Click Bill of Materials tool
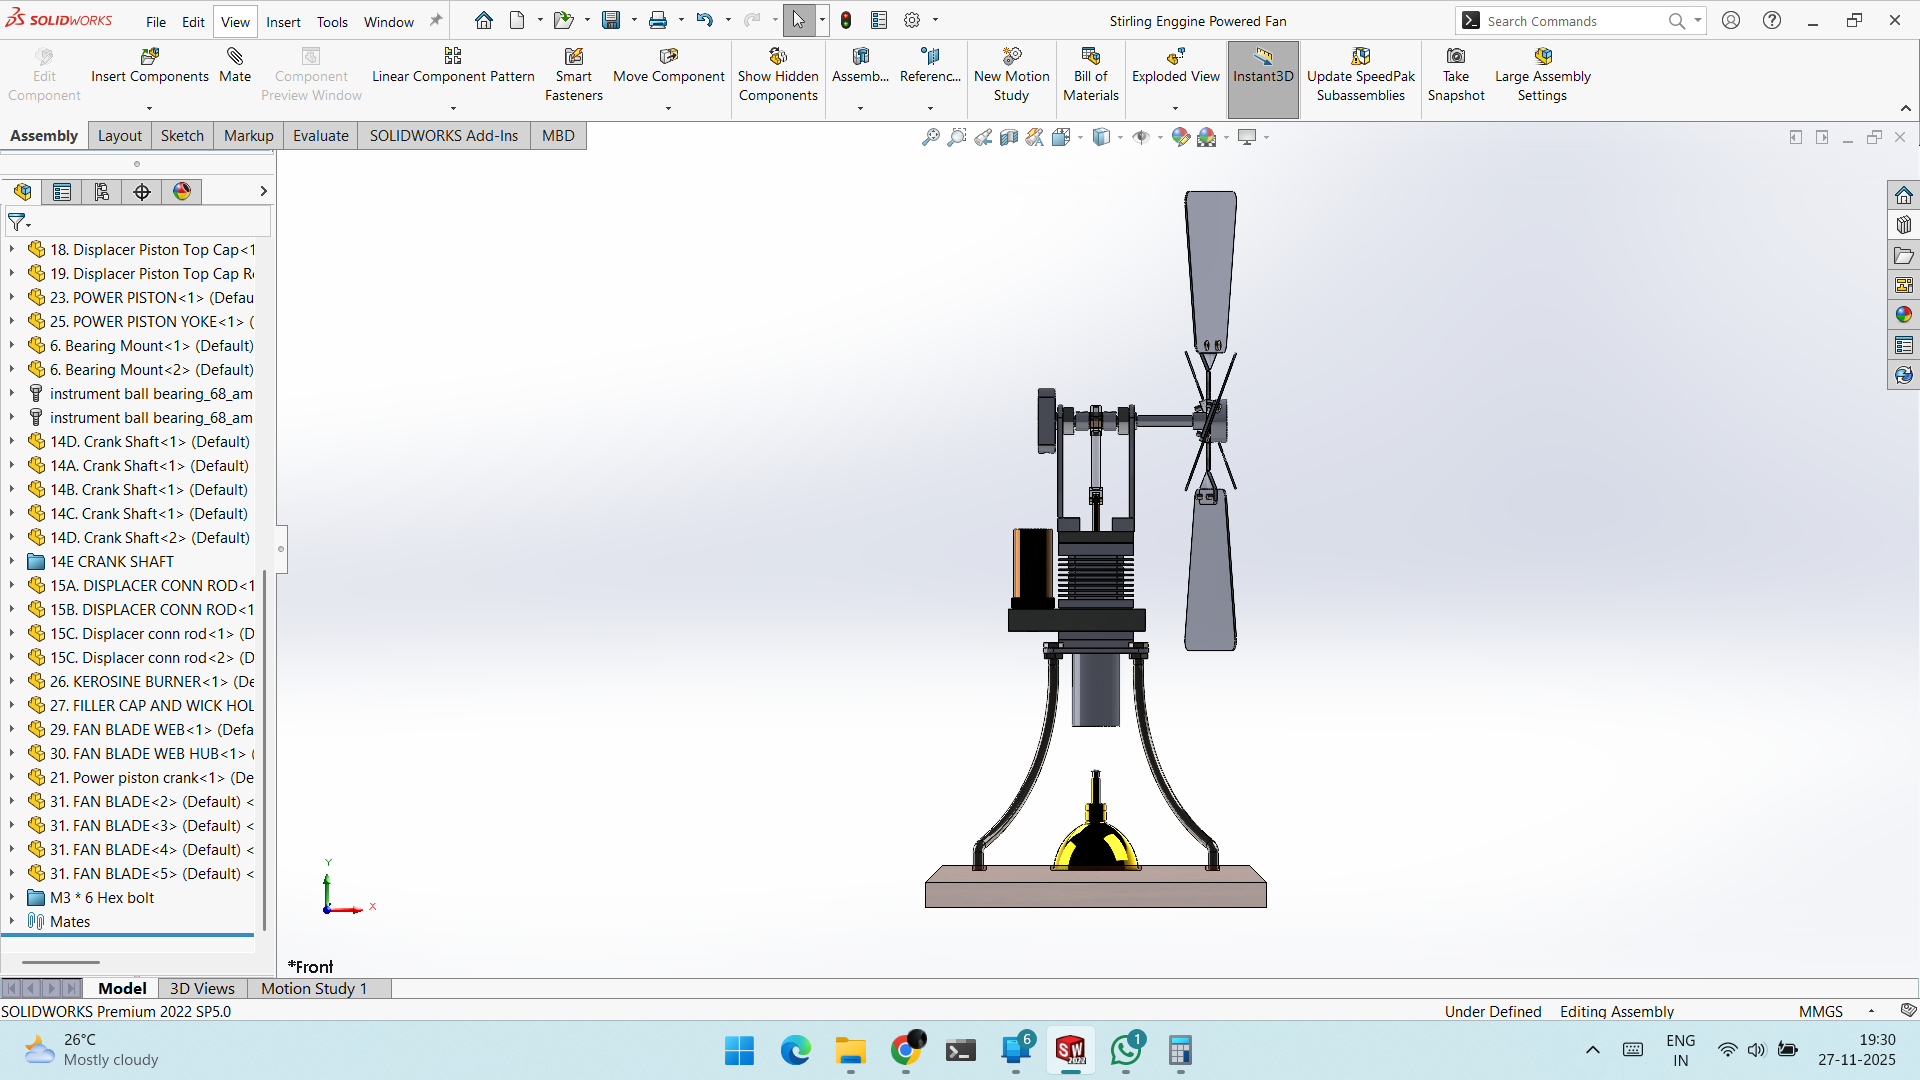 [x=1090, y=75]
